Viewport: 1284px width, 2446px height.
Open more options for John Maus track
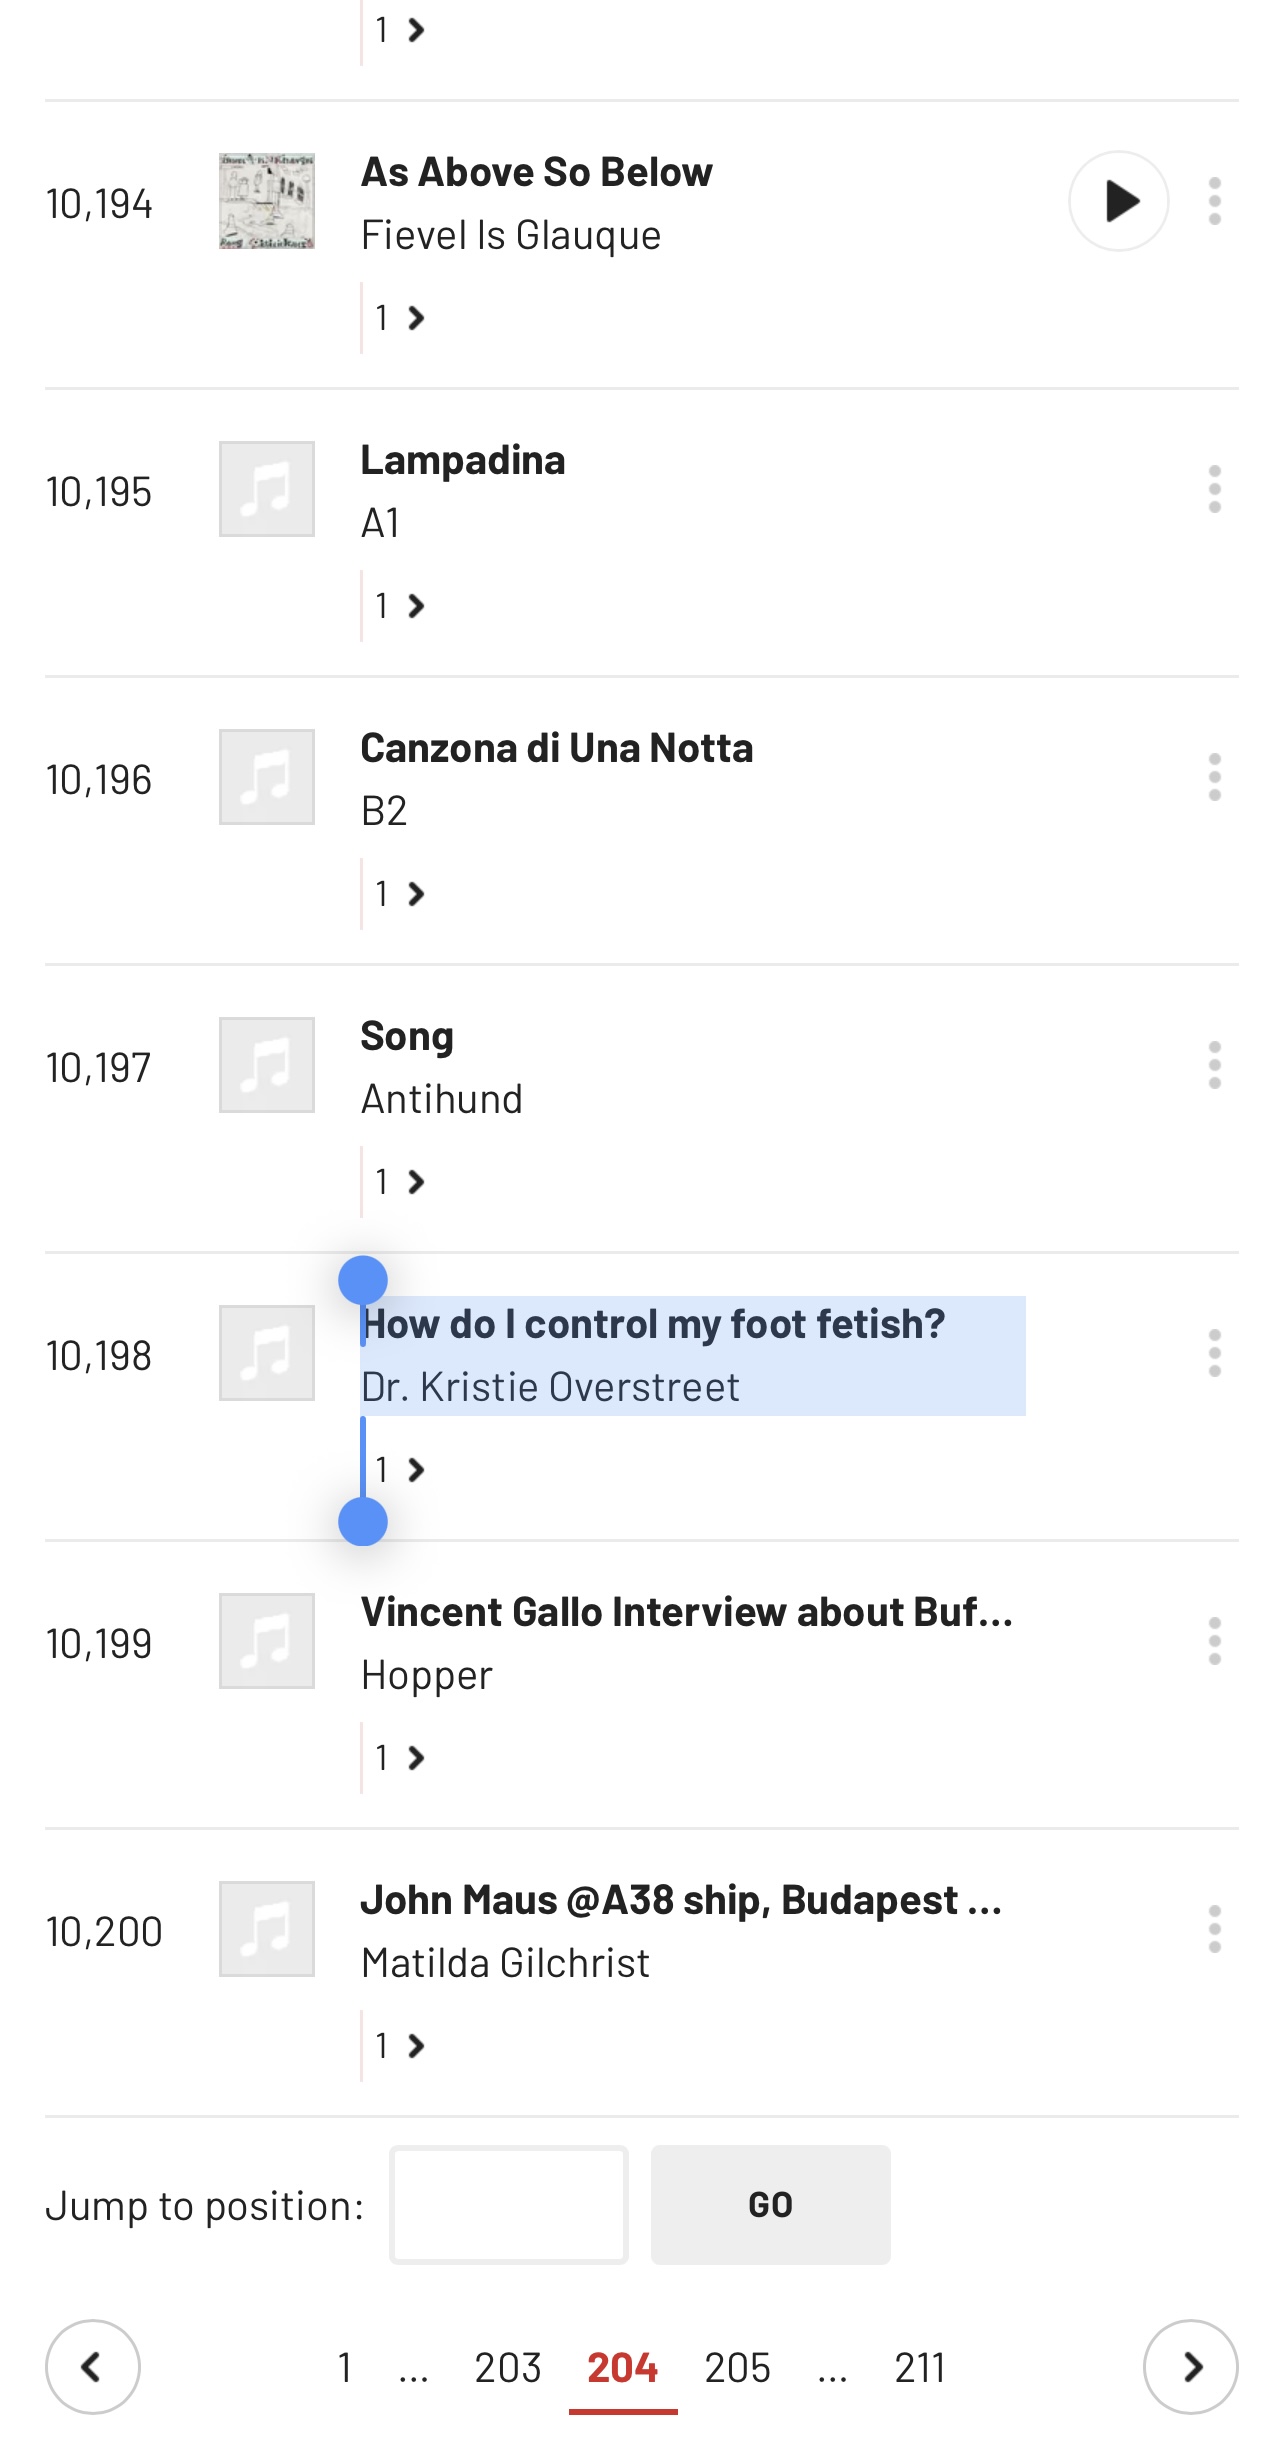[x=1214, y=1929]
